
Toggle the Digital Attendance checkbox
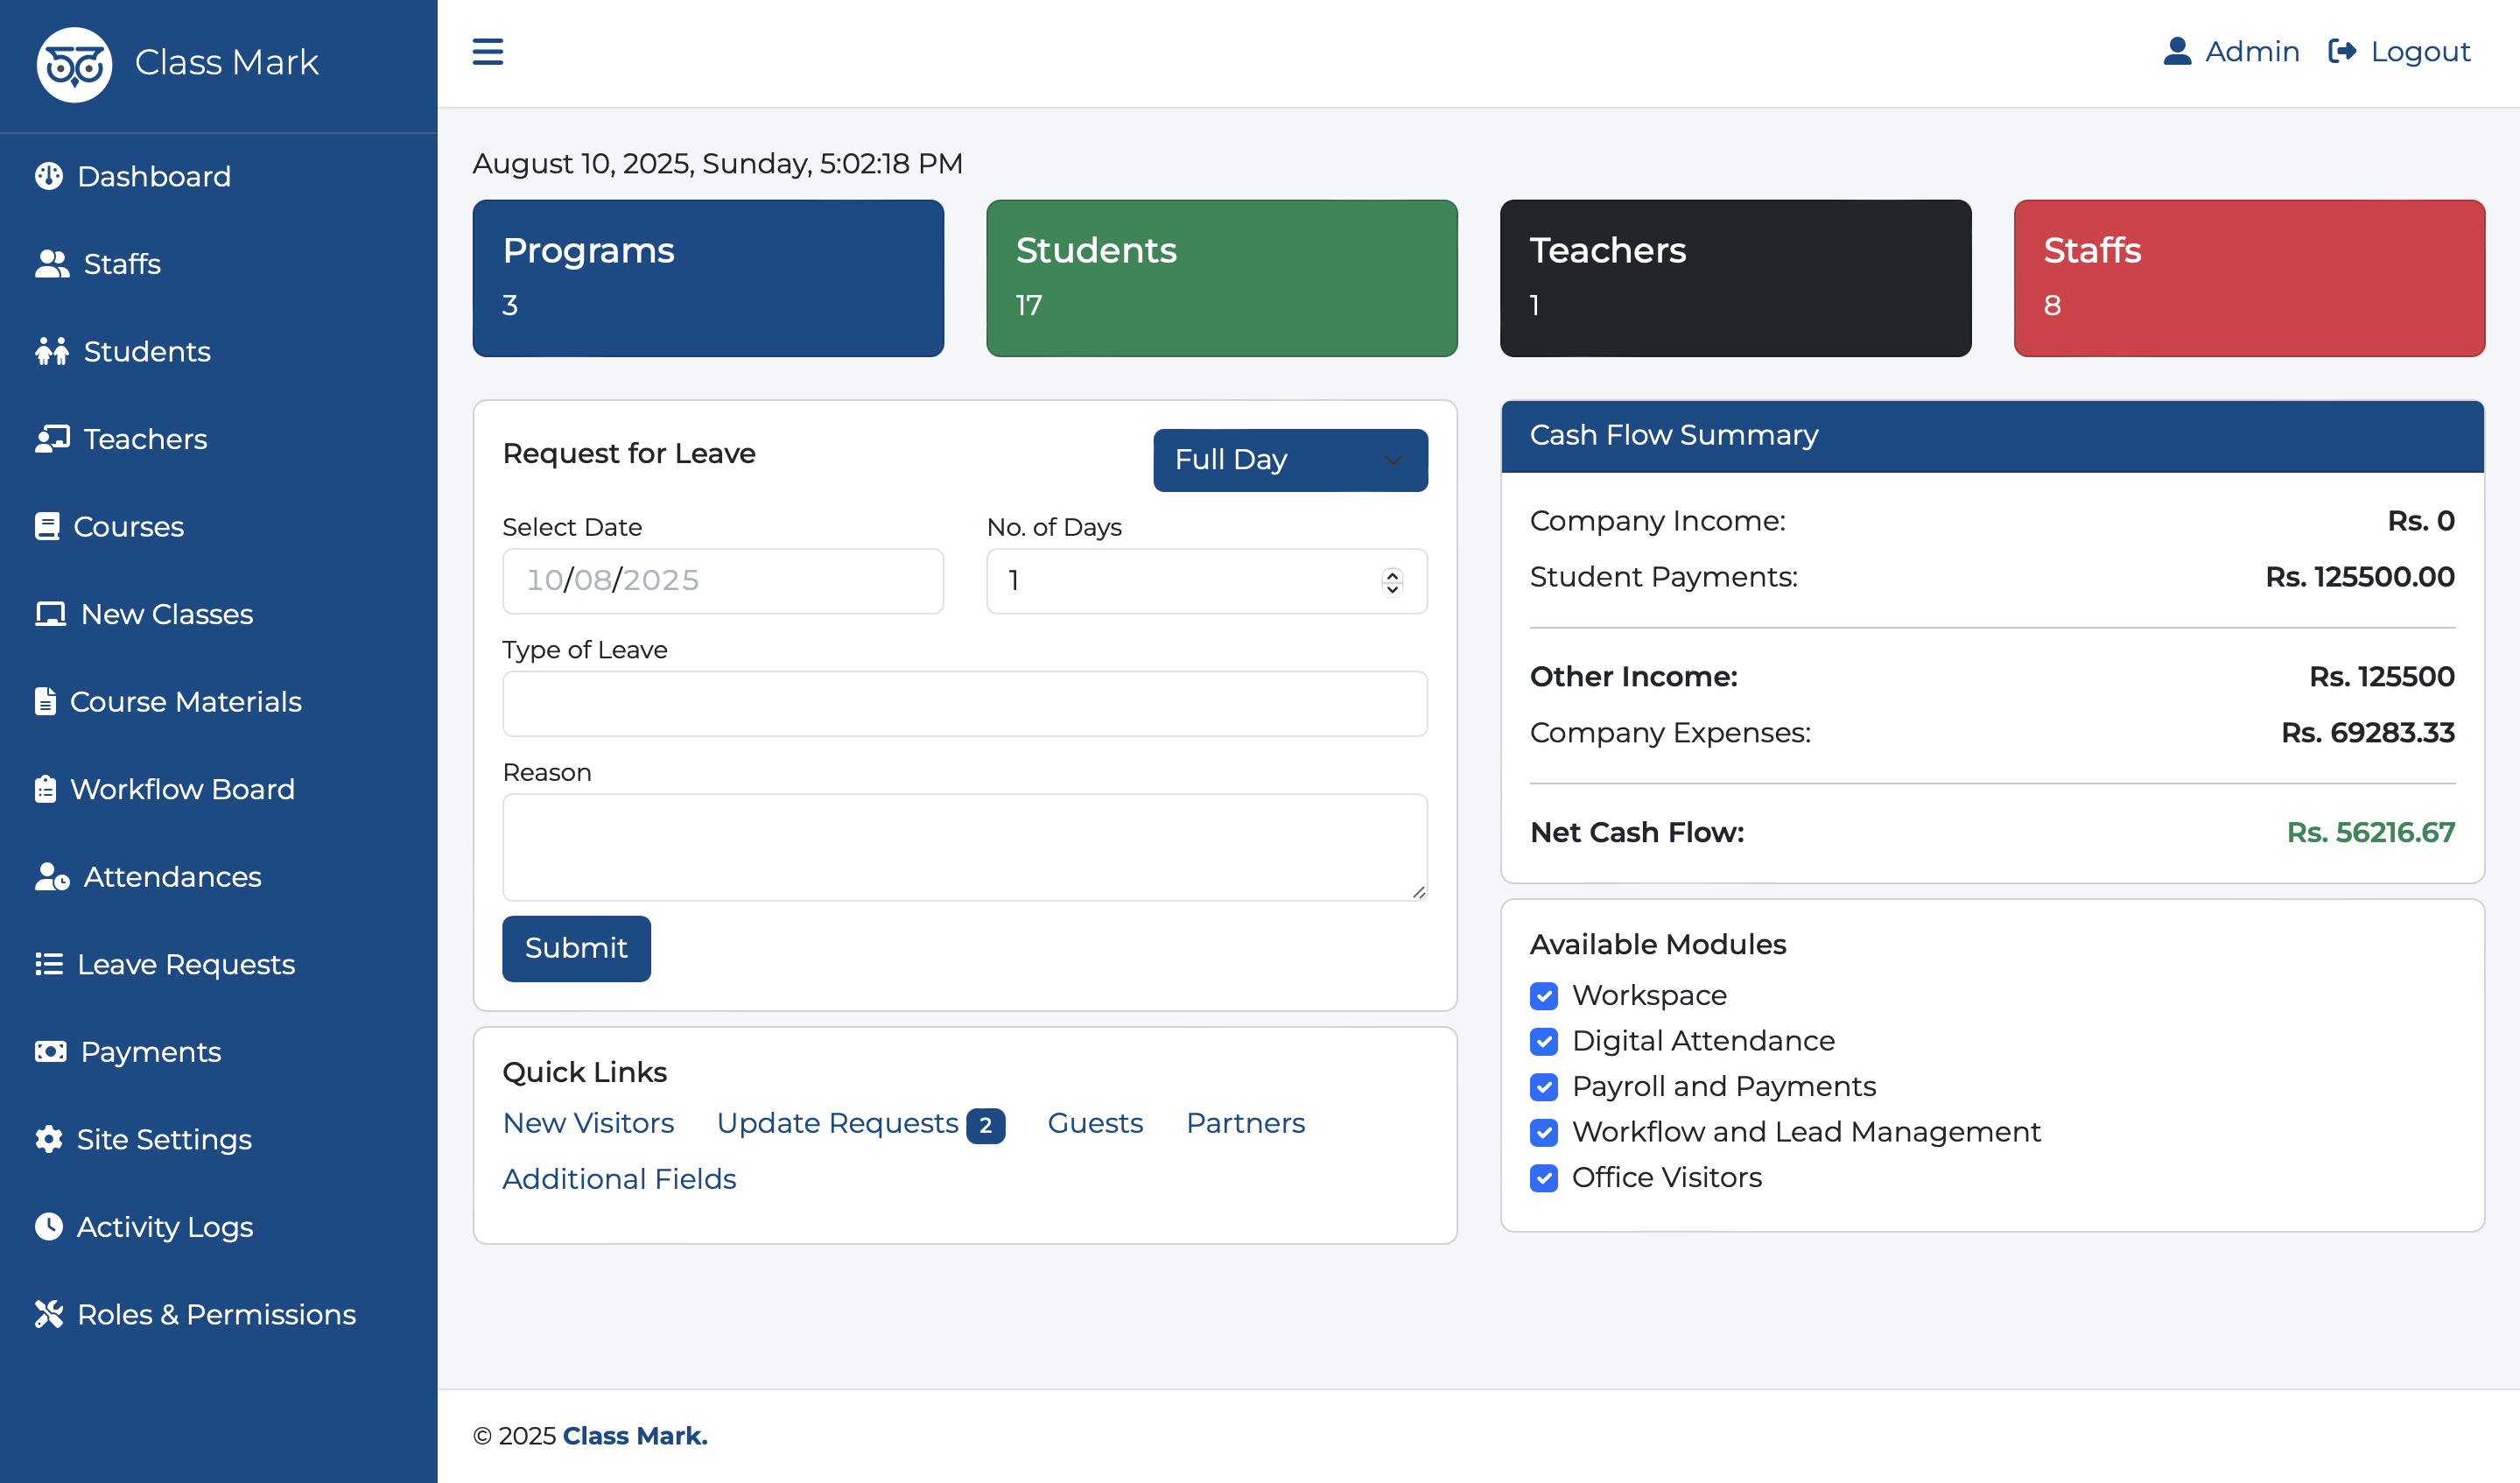click(1543, 1041)
